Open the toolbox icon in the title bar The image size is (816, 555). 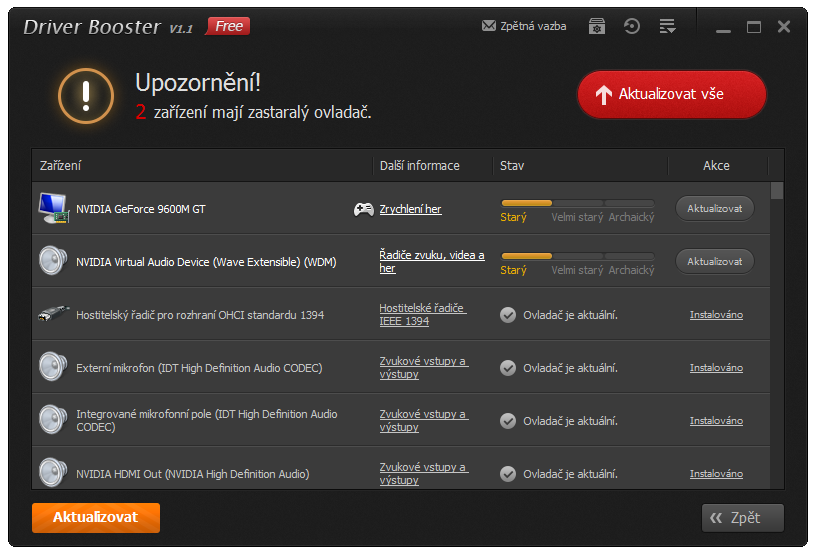tap(596, 26)
